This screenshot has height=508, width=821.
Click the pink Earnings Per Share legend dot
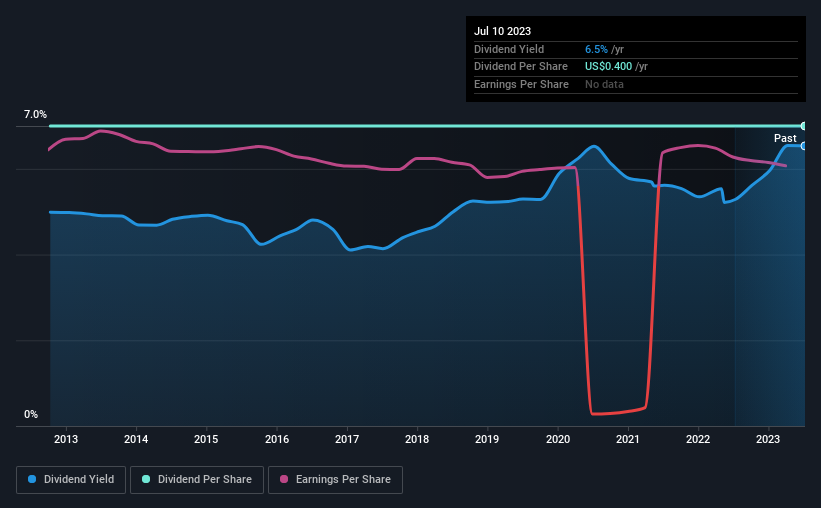pos(284,479)
